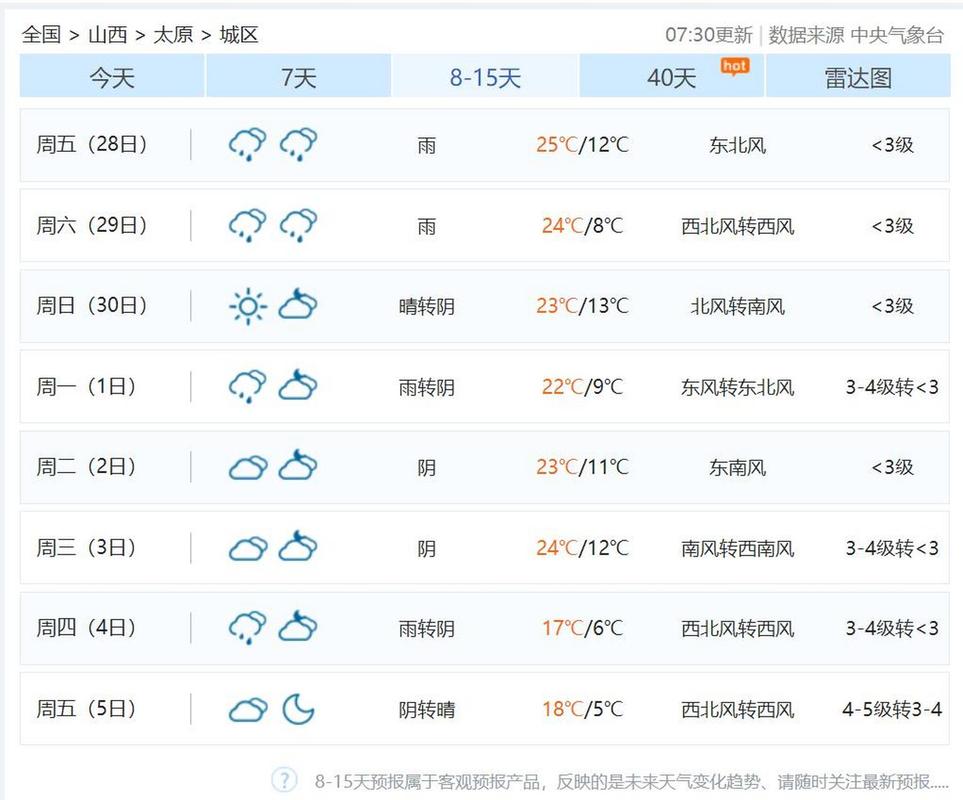
Task: Click the 南风转西南风 wind text
Action: coord(738,548)
